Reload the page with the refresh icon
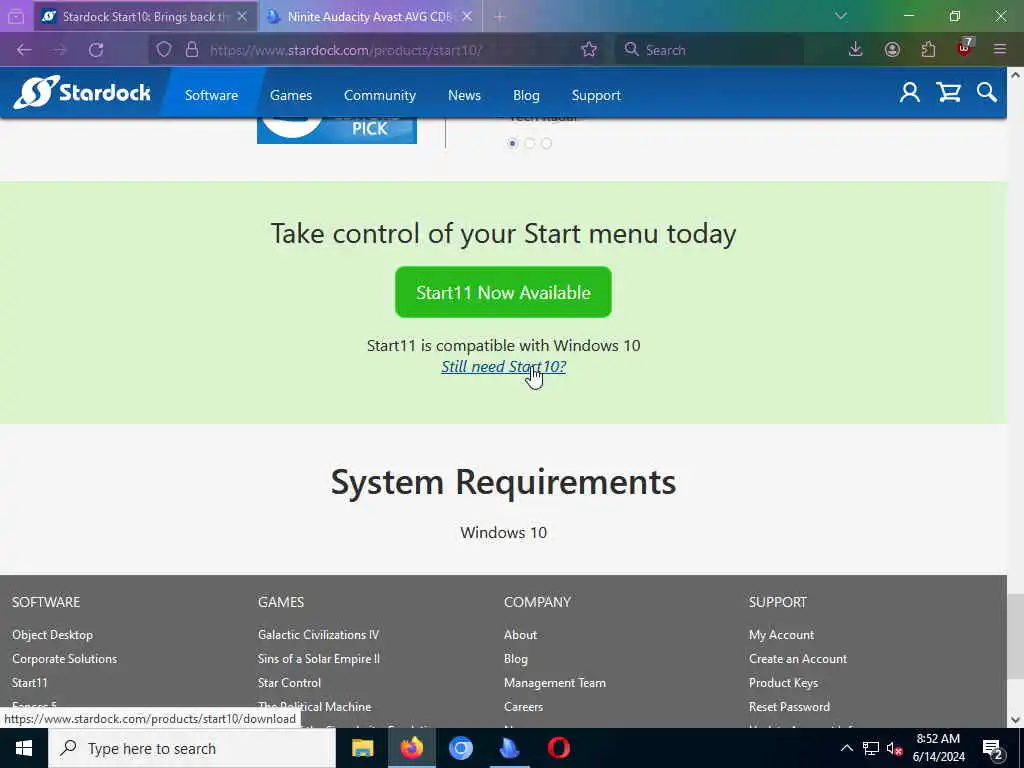Viewport: 1024px width, 768px height. (96, 50)
